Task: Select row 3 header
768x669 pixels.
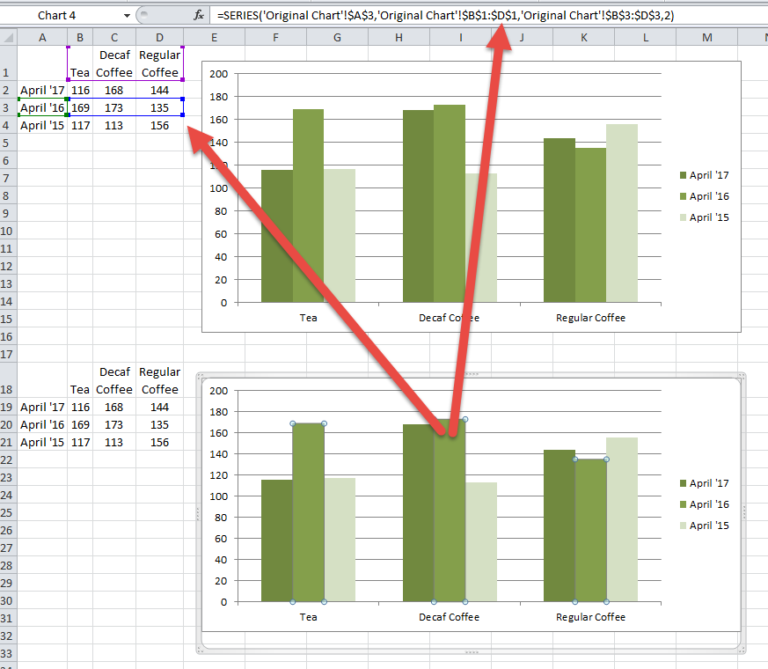Action: click(8, 108)
